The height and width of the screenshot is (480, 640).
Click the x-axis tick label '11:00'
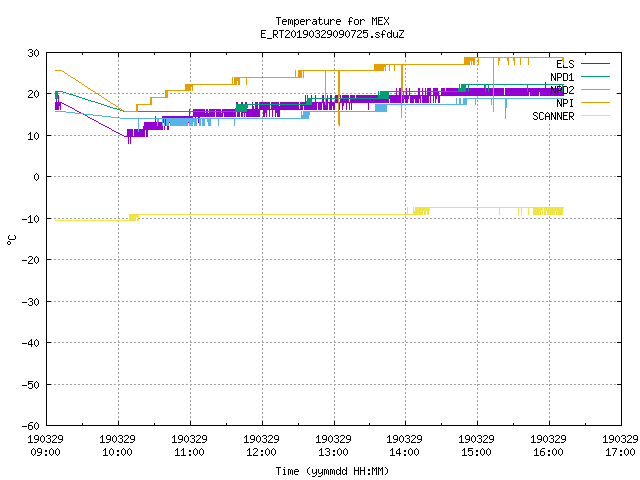point(189,452)
